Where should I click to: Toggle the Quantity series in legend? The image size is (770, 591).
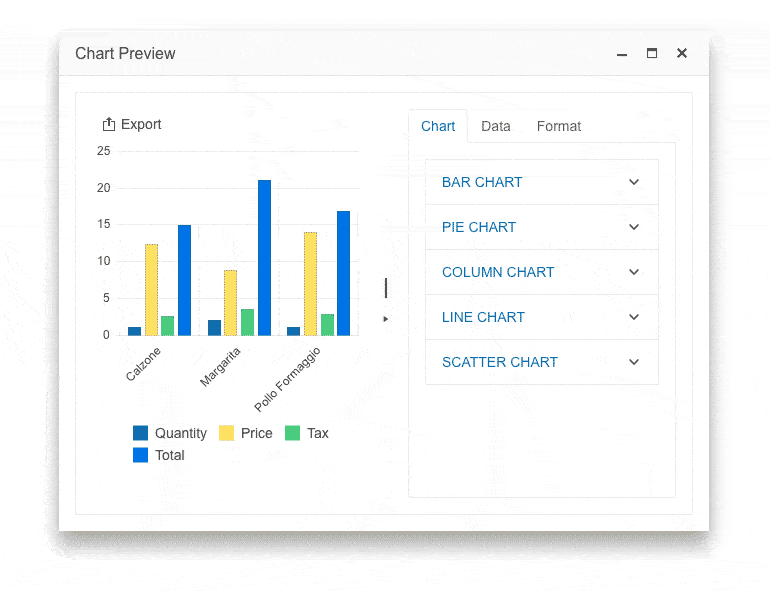tap(169, 433)
